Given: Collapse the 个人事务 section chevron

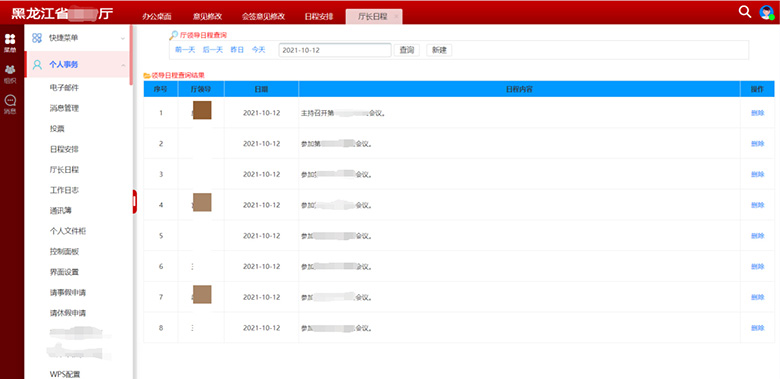Looking at the screenshot, I should pyautogui.click(x=123, y=65).
